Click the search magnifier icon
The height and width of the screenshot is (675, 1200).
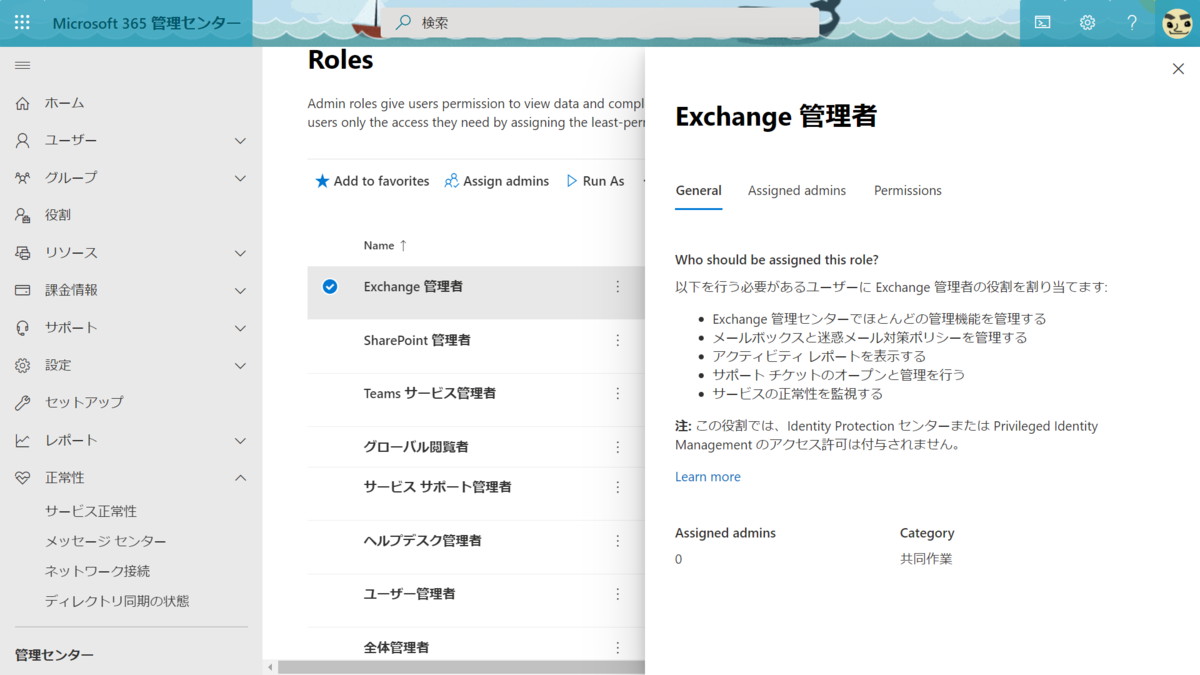403,22
